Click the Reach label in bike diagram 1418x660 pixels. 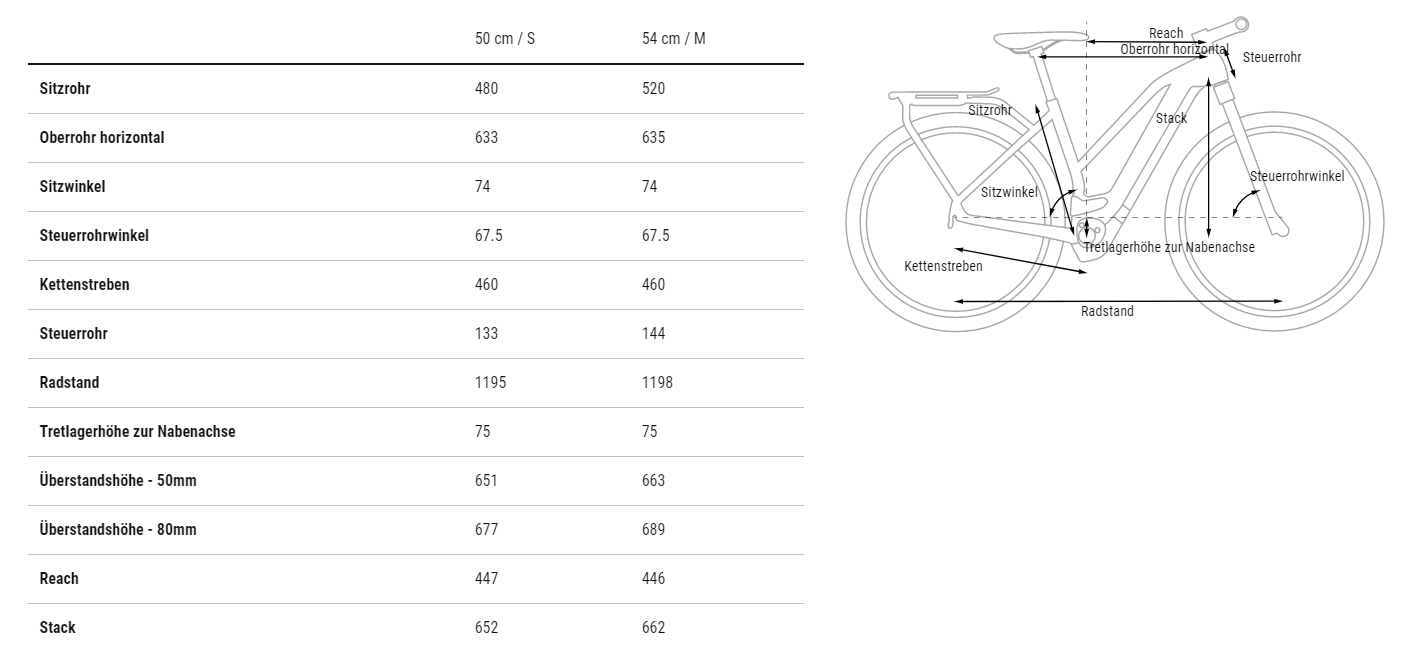(1165, 34)
